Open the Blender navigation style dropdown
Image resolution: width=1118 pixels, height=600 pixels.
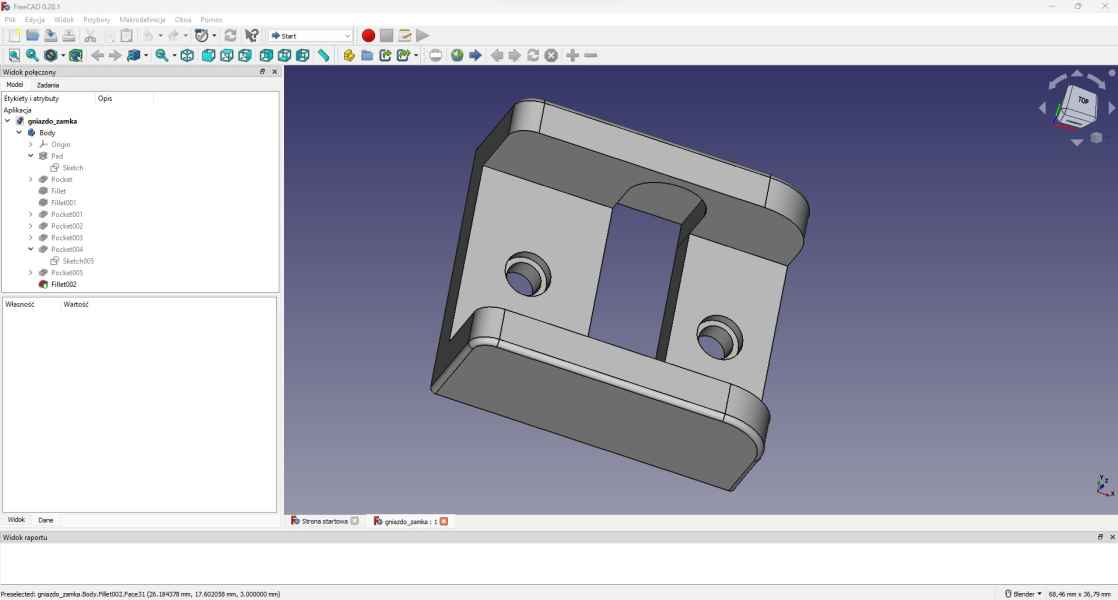(x=1023, y=594)
